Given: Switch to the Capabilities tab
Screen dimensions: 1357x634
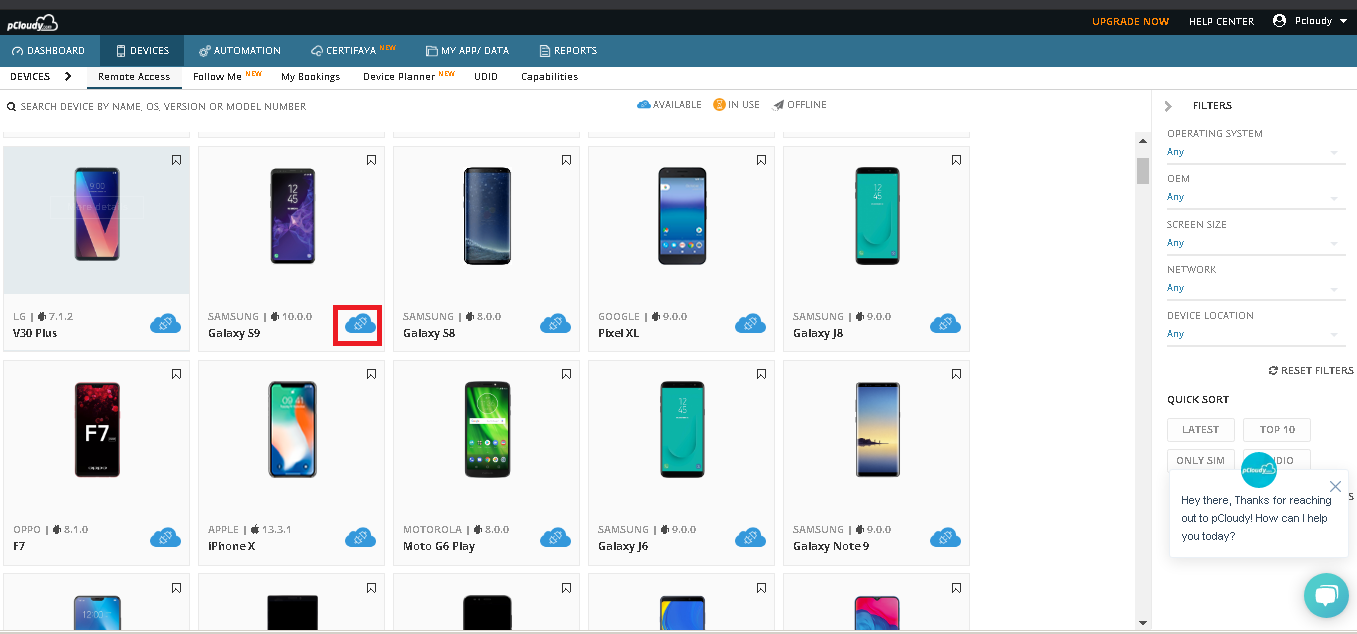Looking at the screenshot, I should coord(549,77).
